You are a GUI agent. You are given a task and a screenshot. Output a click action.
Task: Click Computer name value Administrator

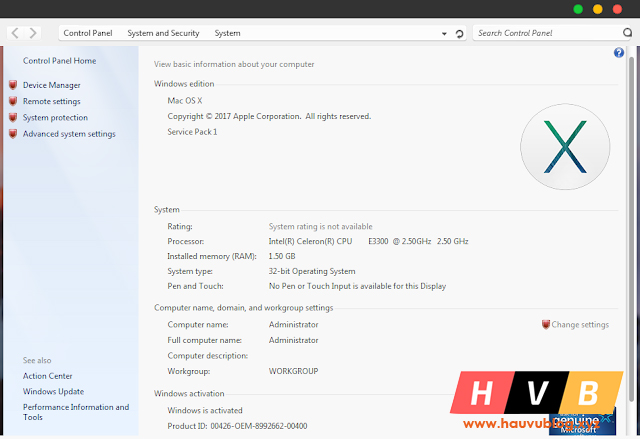[293, 325]
